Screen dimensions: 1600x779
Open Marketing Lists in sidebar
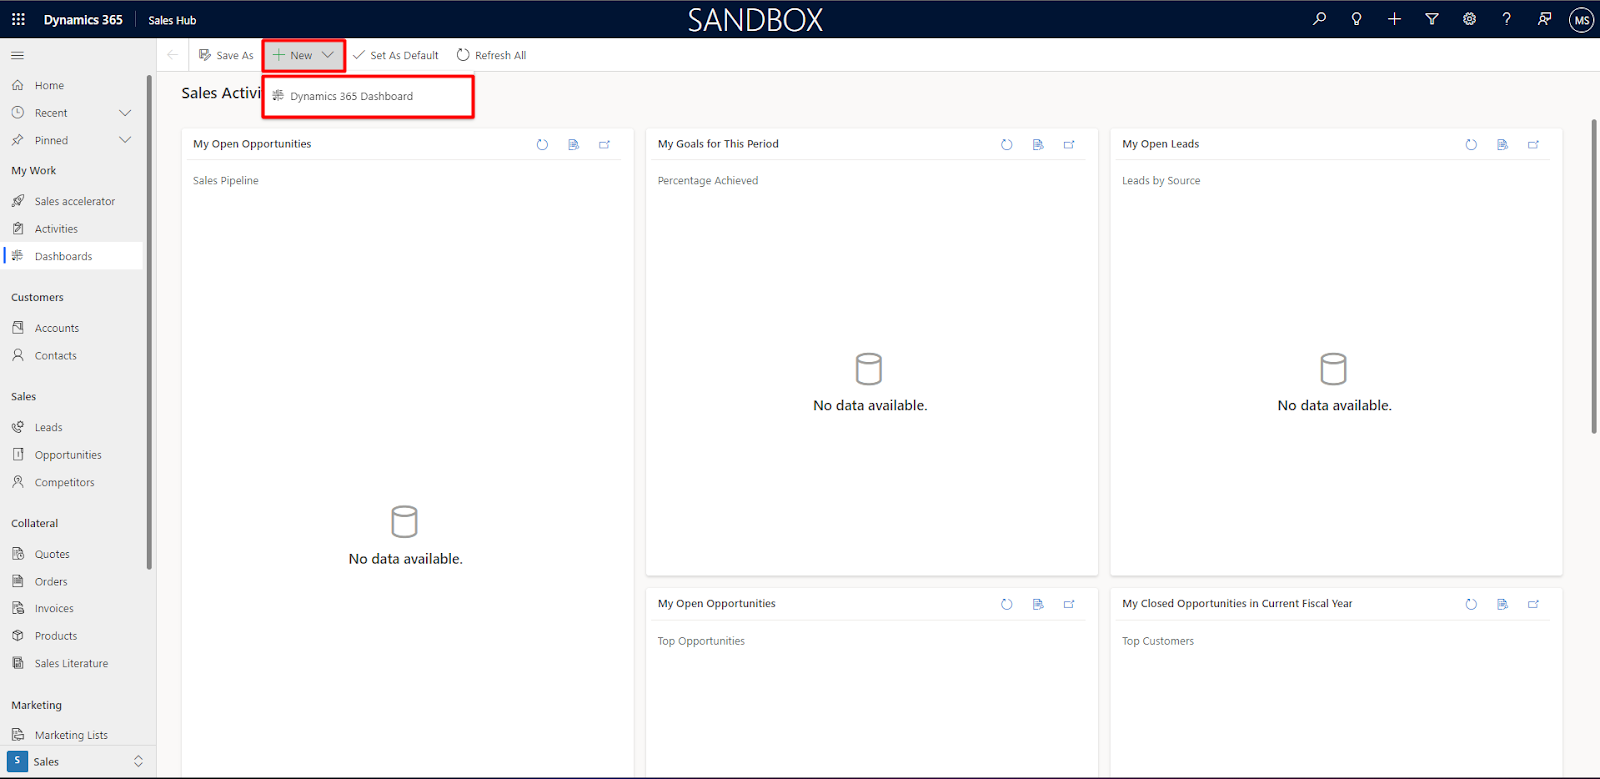pos(73,735)
